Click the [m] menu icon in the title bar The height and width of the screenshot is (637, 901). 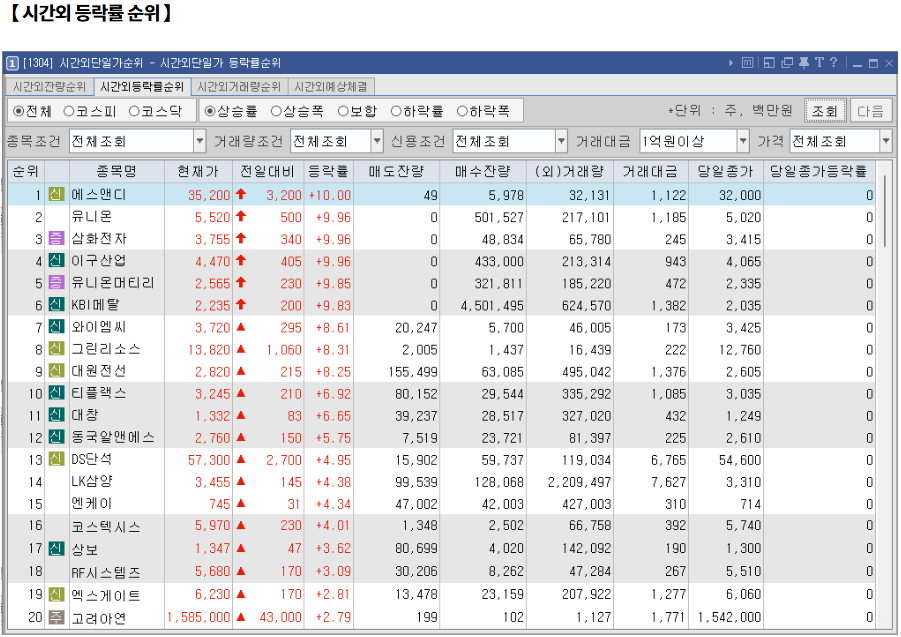[x=748, y=62]
